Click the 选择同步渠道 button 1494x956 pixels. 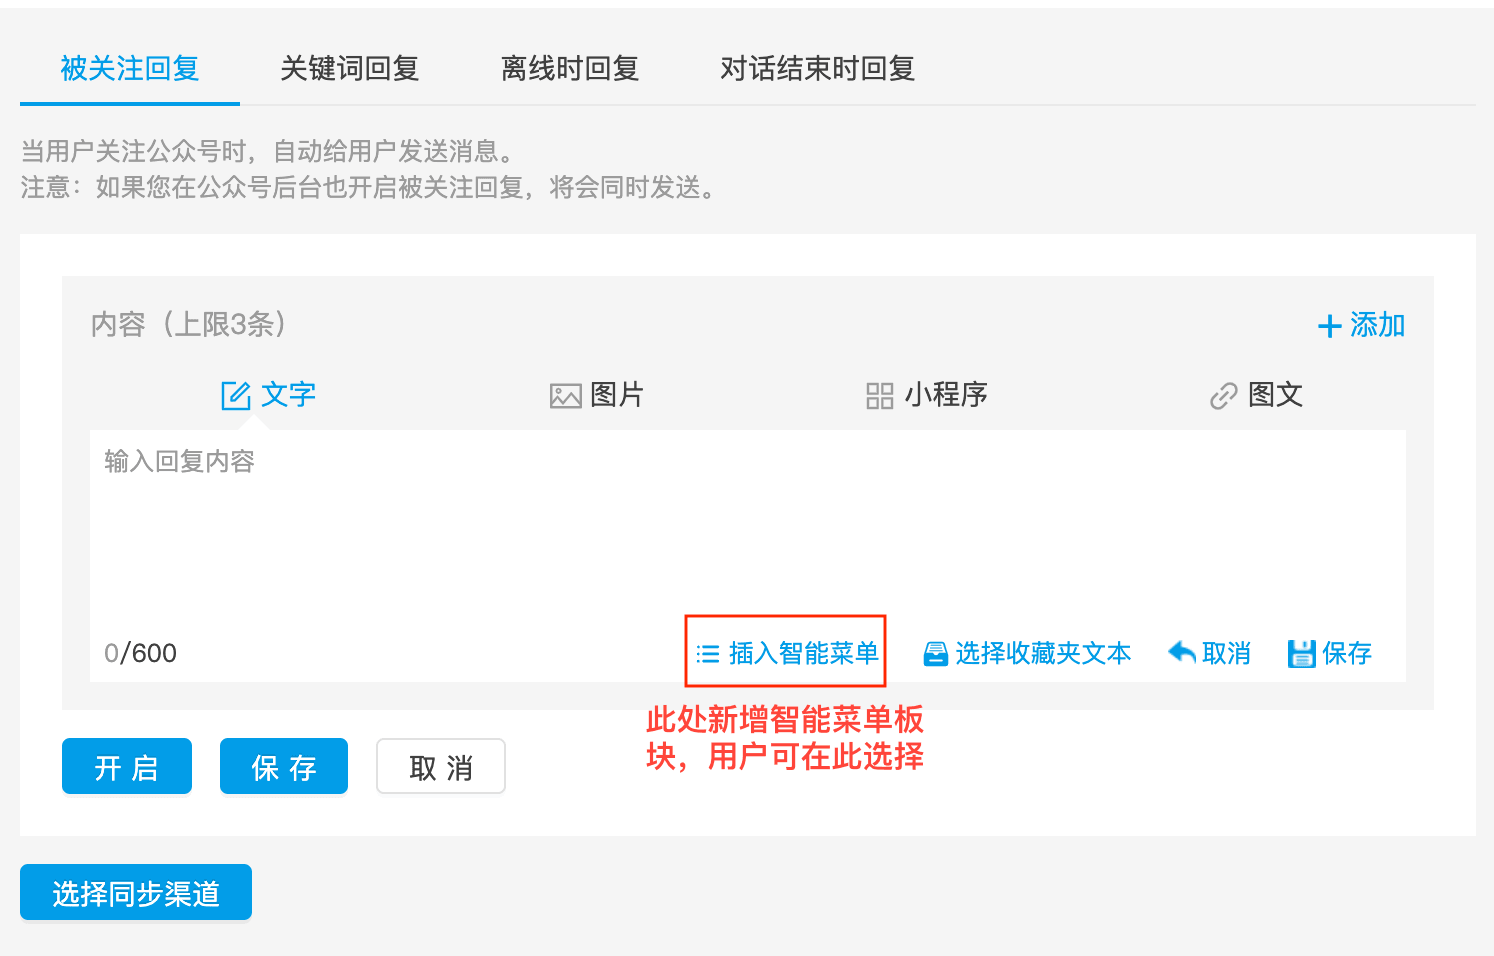click(x=136, y=892)
